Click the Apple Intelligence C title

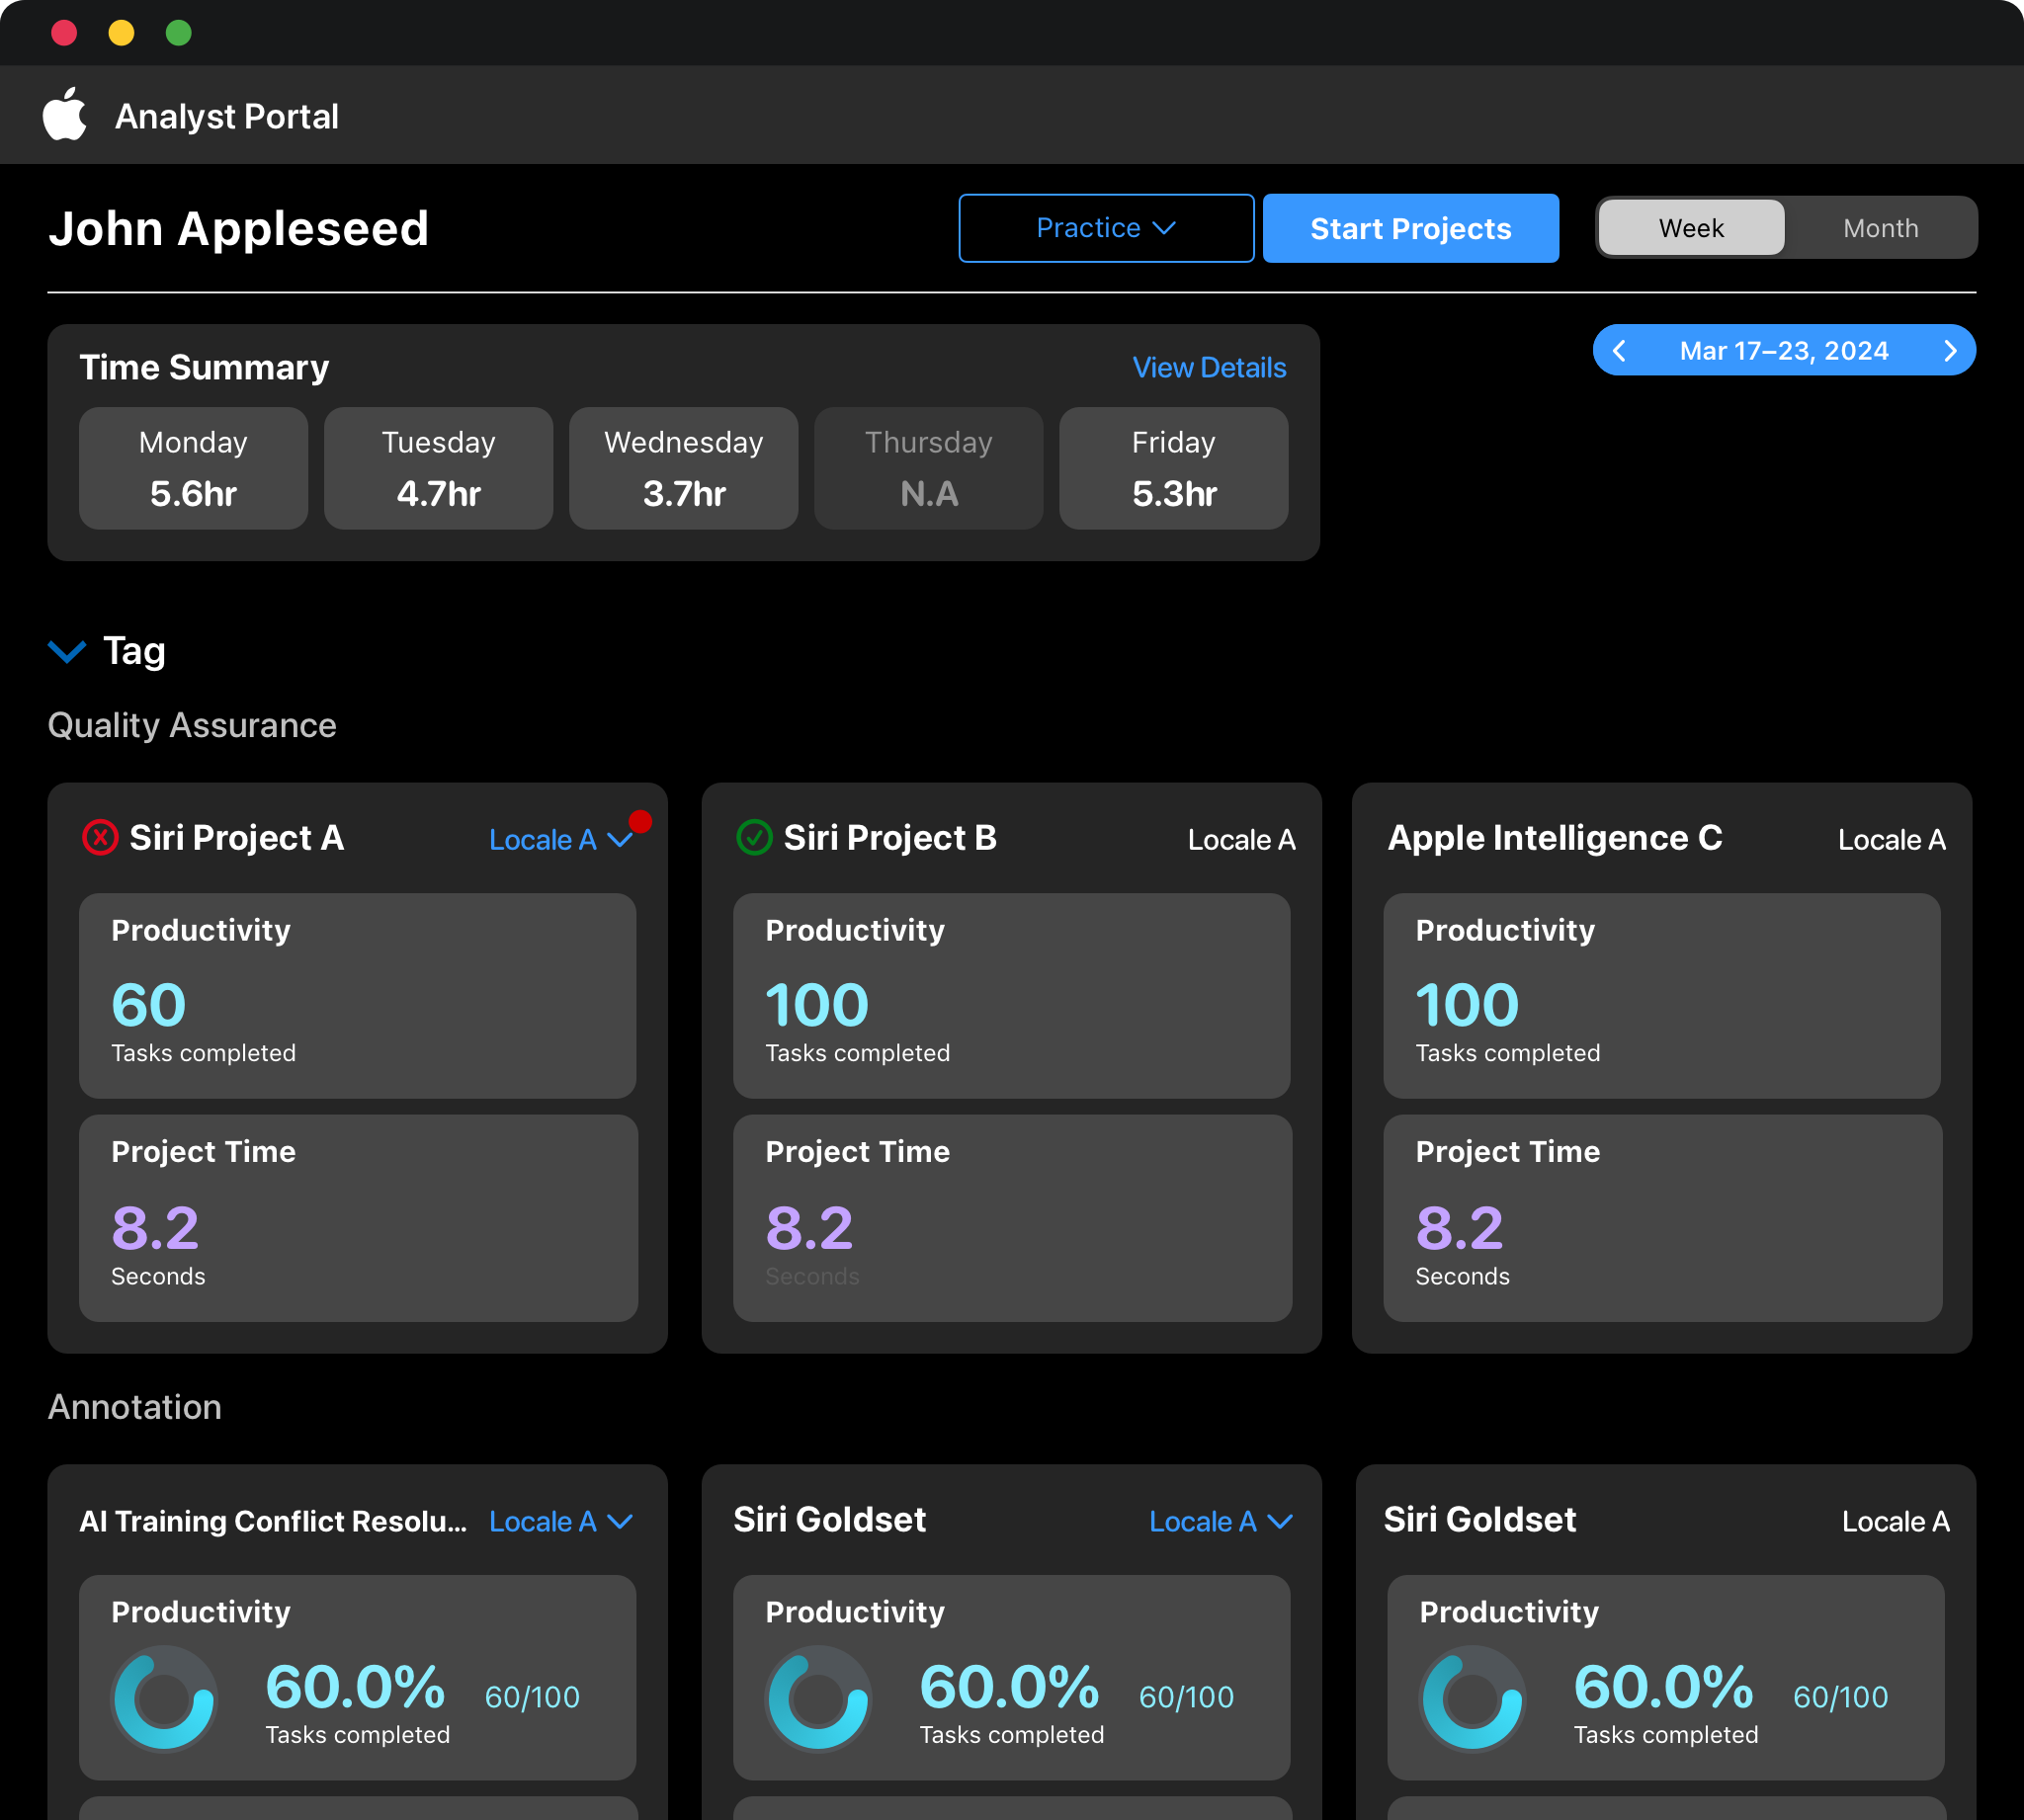(1555, 838)
